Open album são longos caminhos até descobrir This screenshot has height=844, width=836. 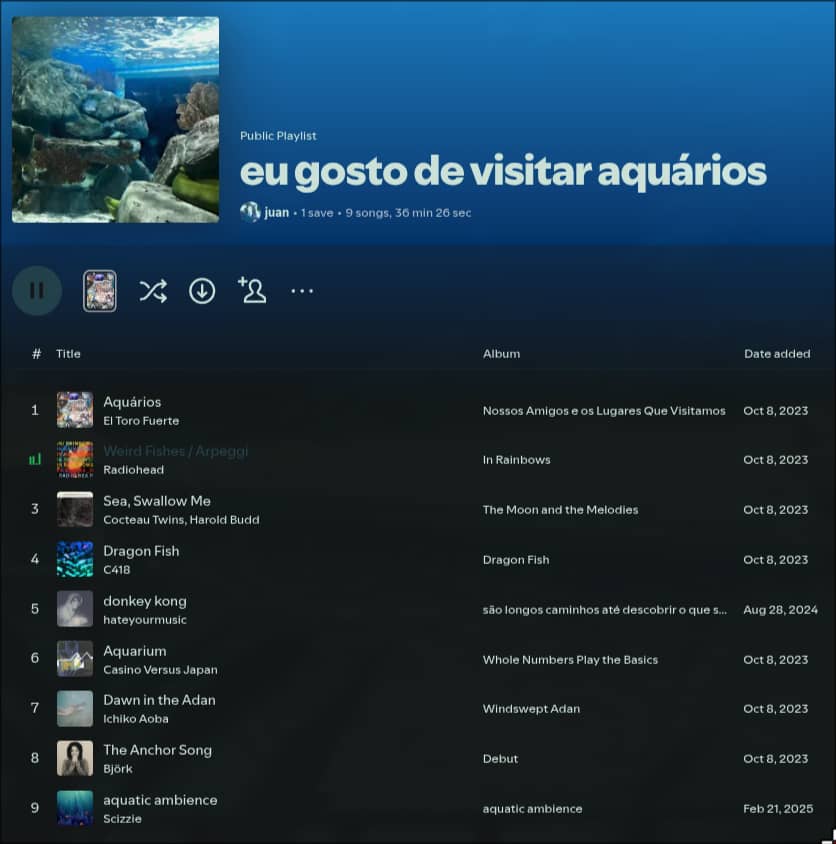[605, 610]
